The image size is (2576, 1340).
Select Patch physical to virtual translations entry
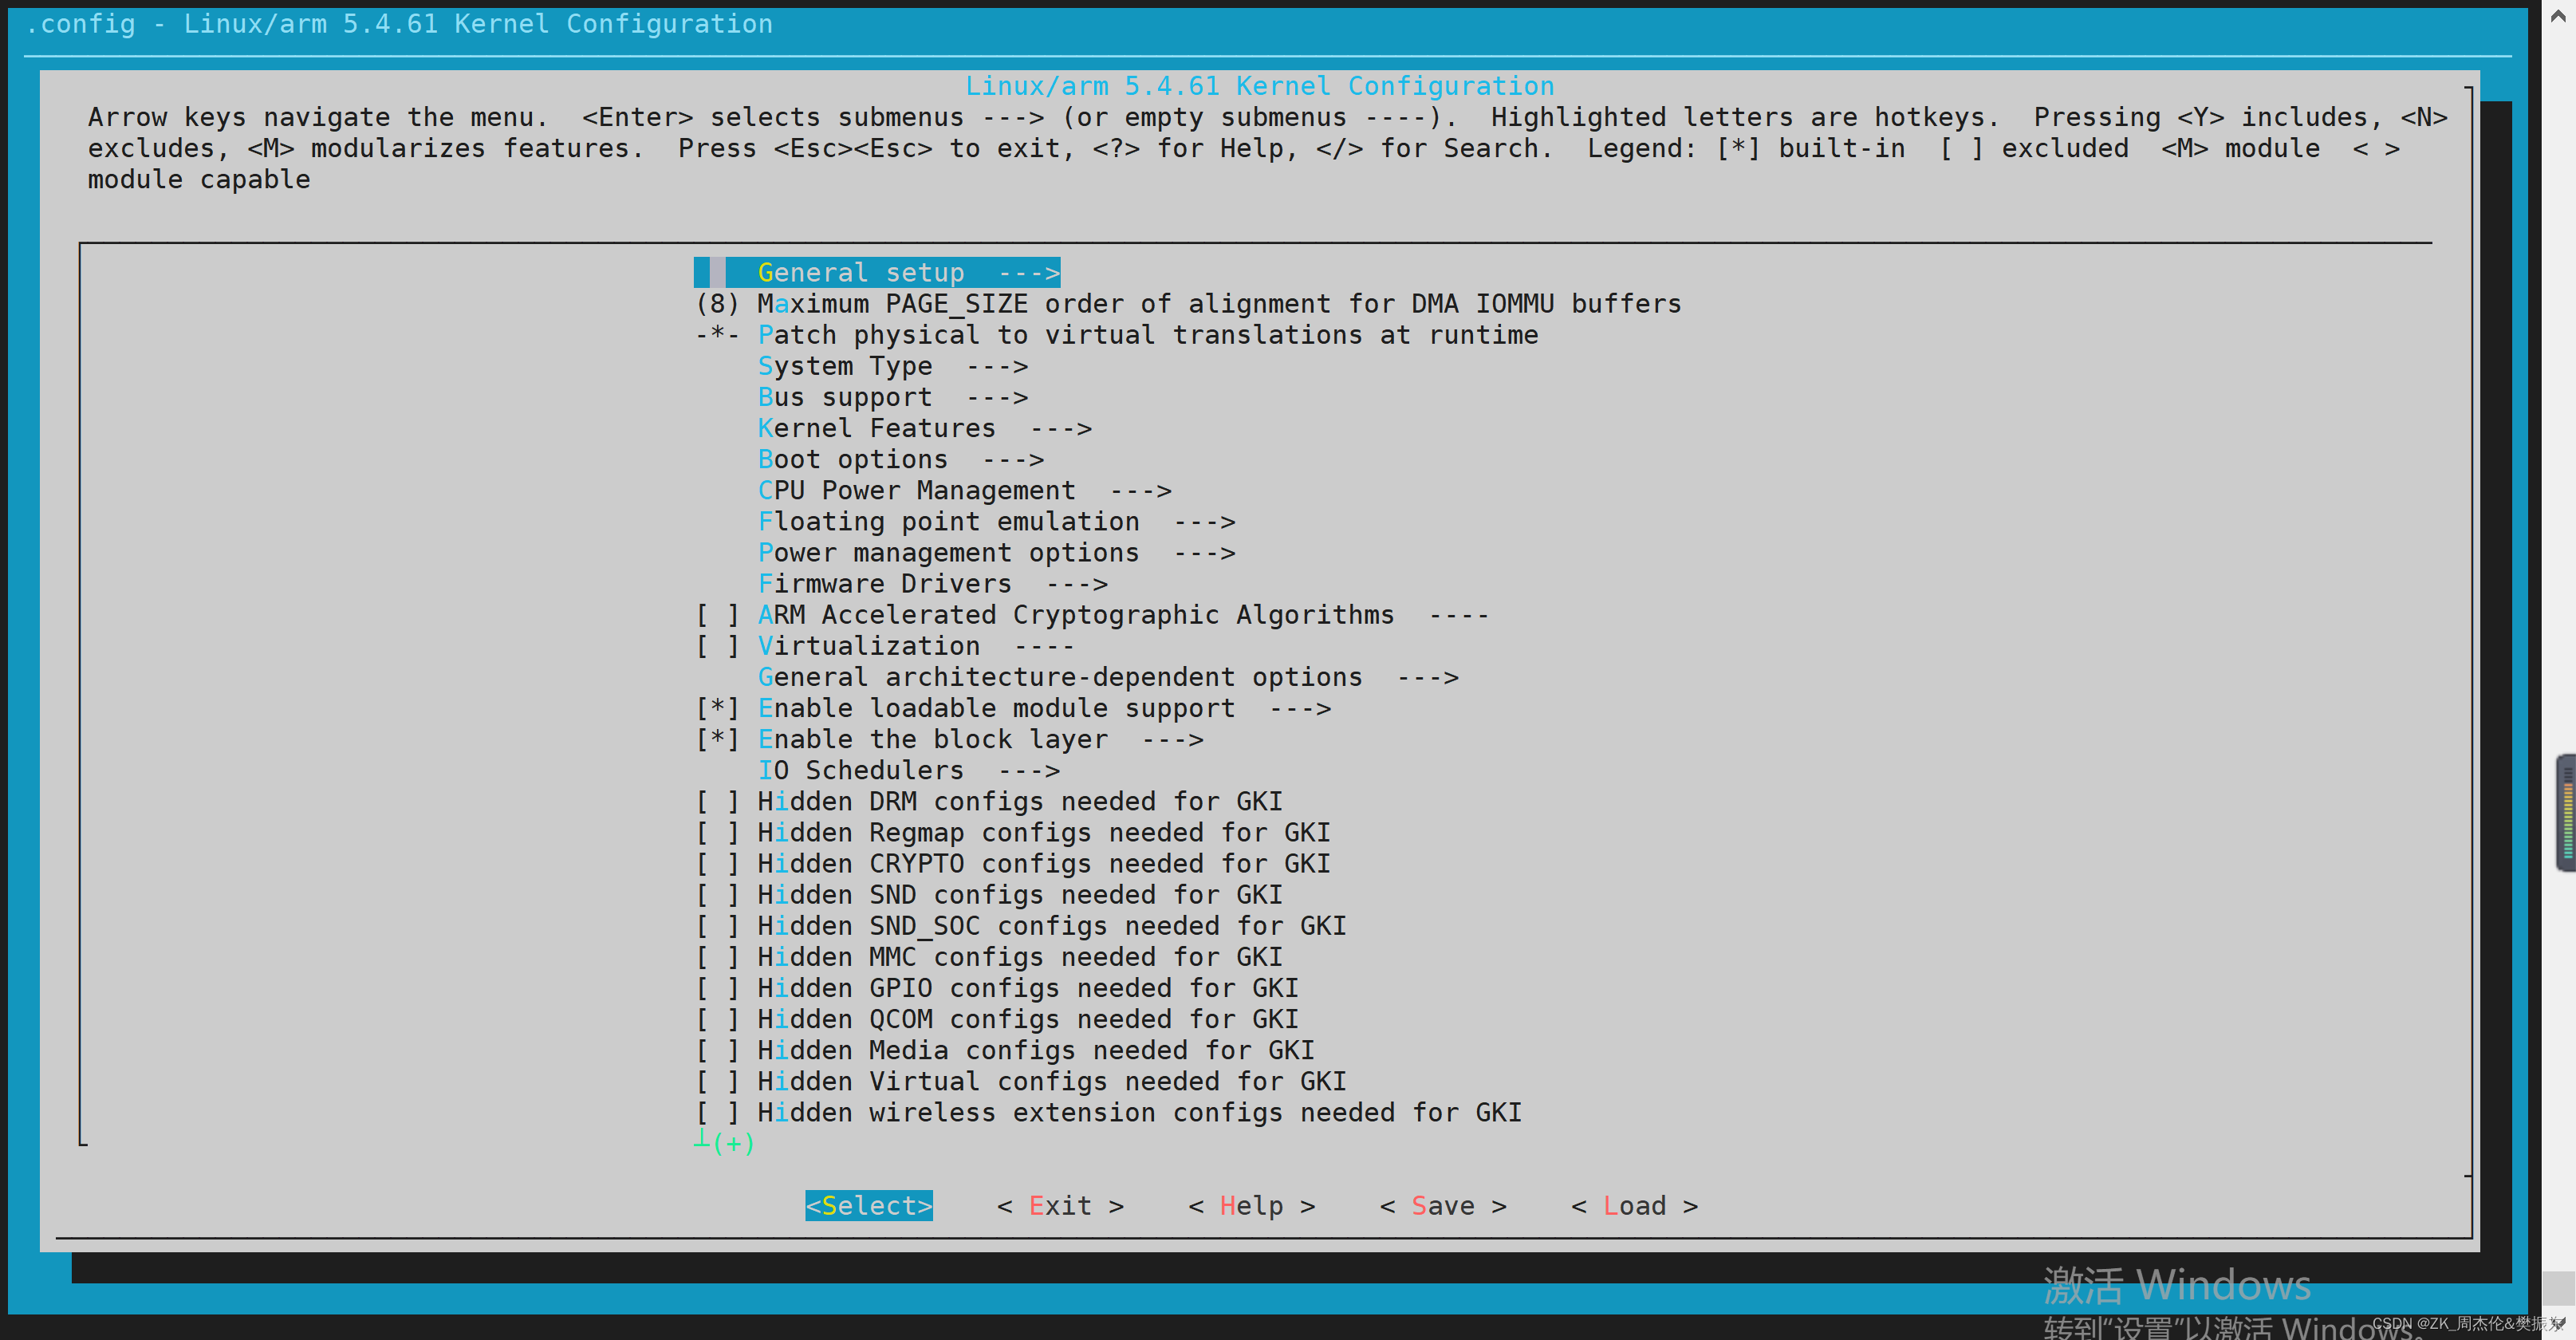(1116, 334)
